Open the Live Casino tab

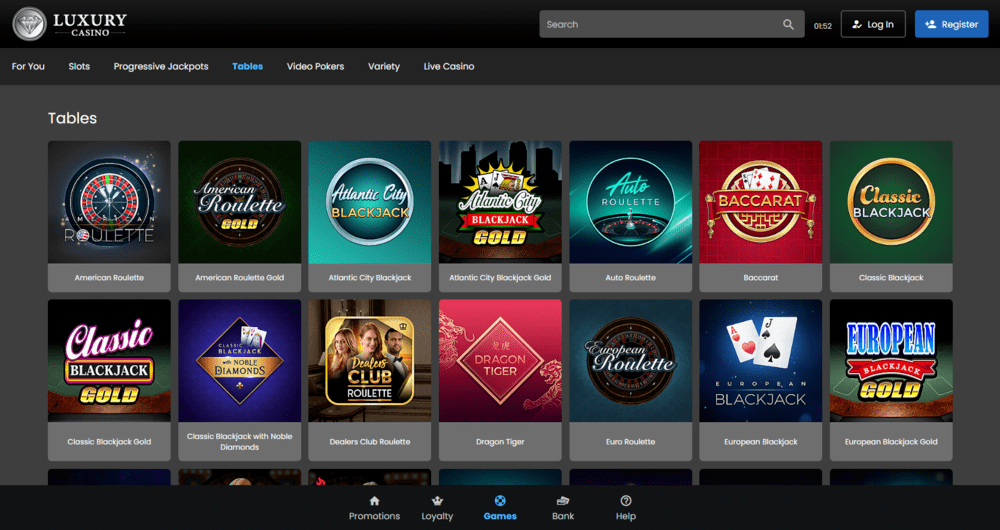(449, 66)
